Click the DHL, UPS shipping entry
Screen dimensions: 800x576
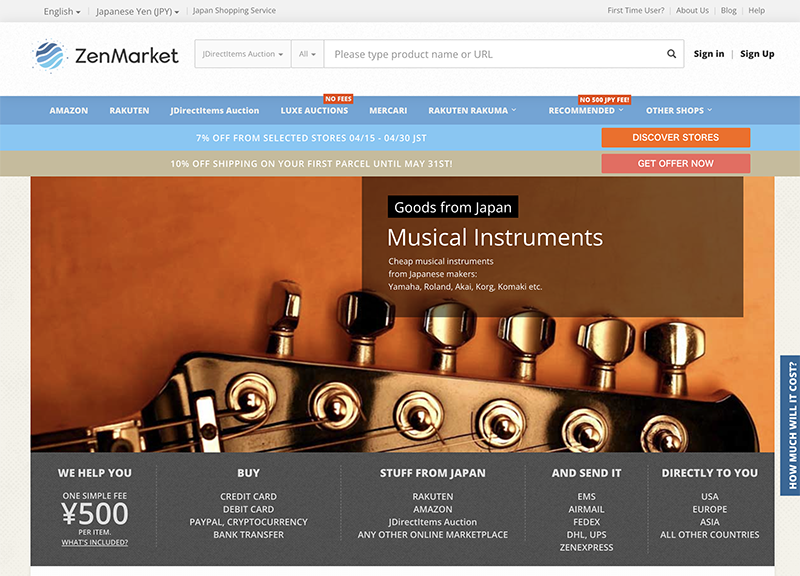pos(586,535)
